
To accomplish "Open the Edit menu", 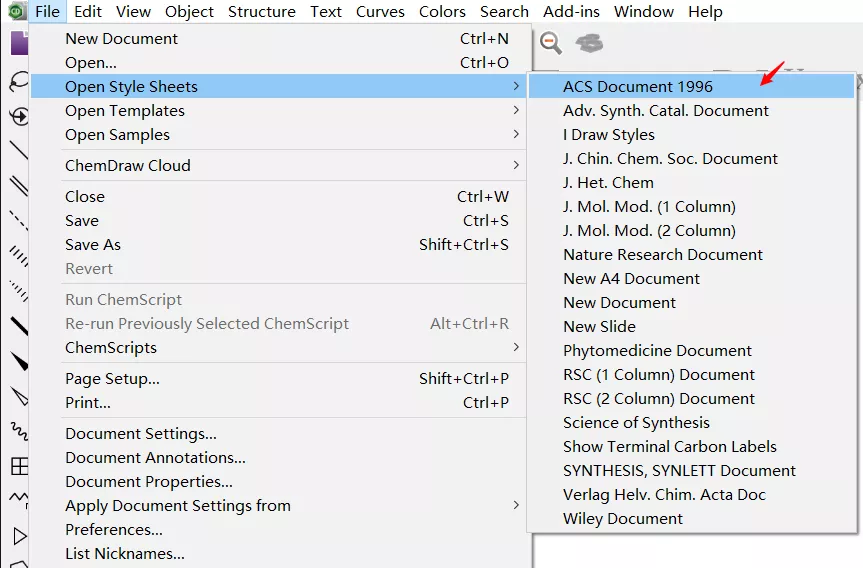I will [x=88, y=11].
